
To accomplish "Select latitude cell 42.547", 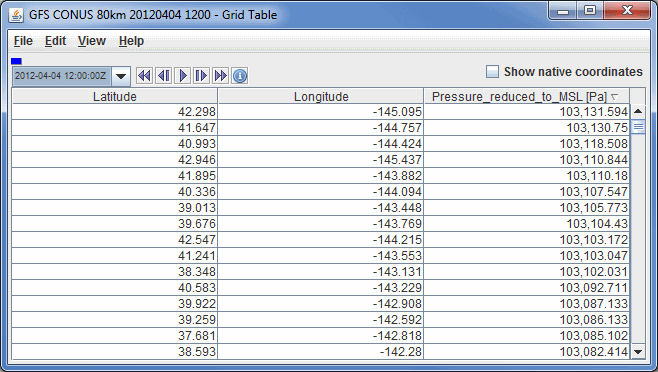I will (x=115, y=239).
